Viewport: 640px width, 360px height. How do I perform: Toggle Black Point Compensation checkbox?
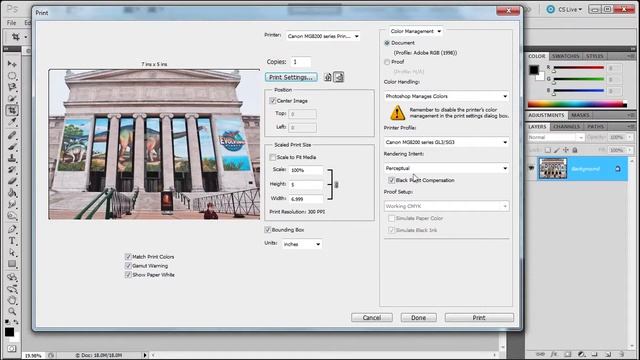392,180
